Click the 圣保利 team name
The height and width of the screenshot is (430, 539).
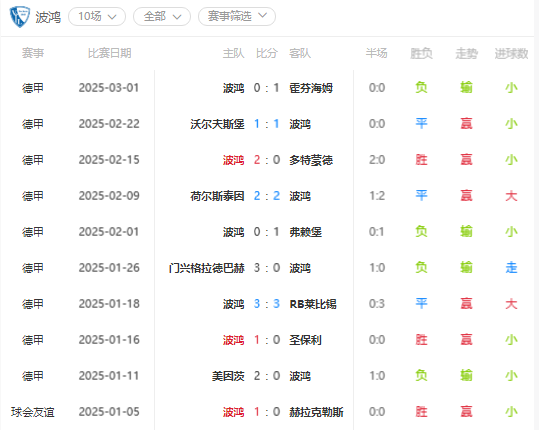pyautogui.click(x=305, y=340)
